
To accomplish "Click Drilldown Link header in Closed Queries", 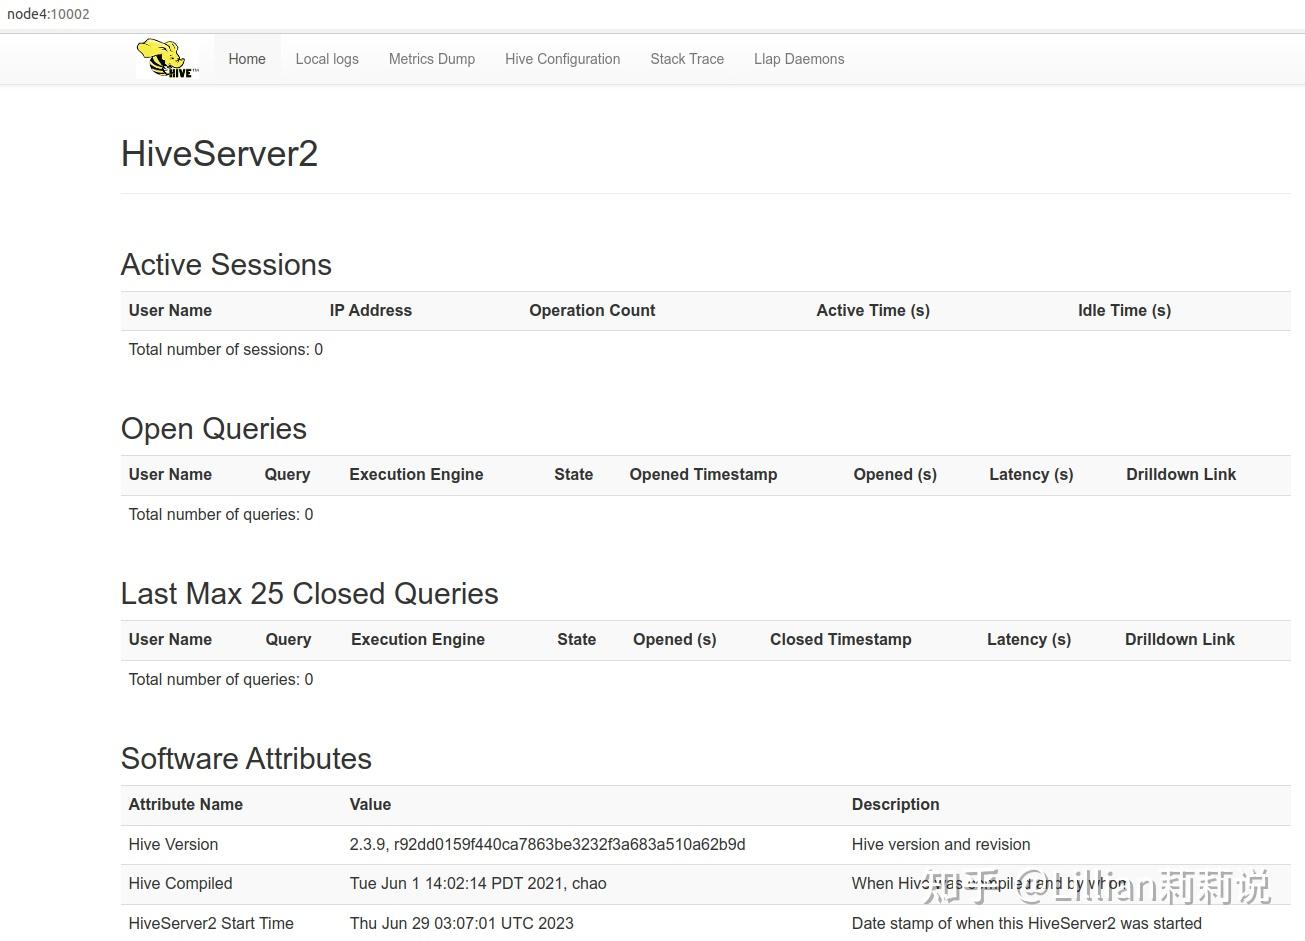I will pyautogui.click(x=1179, y=639).
